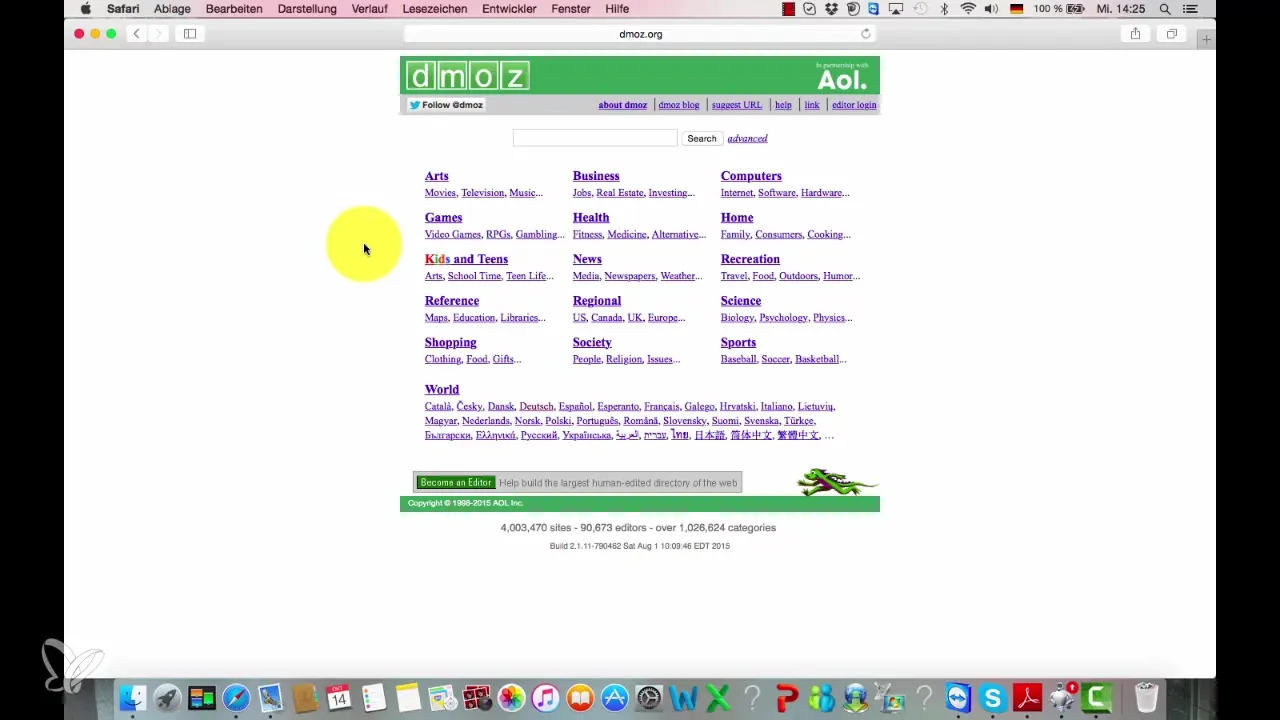Image resolution: width=1280 pixels, height=720 pixels.
Task: Open the Psychology subcategory link
Action: 783,318
